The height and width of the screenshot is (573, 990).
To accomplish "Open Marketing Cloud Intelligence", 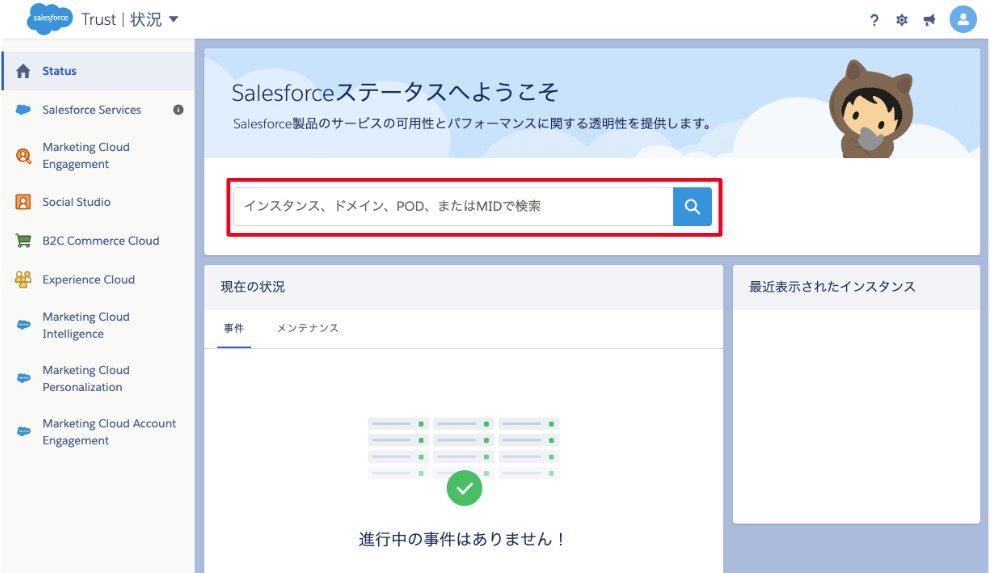I will [86, 325].
